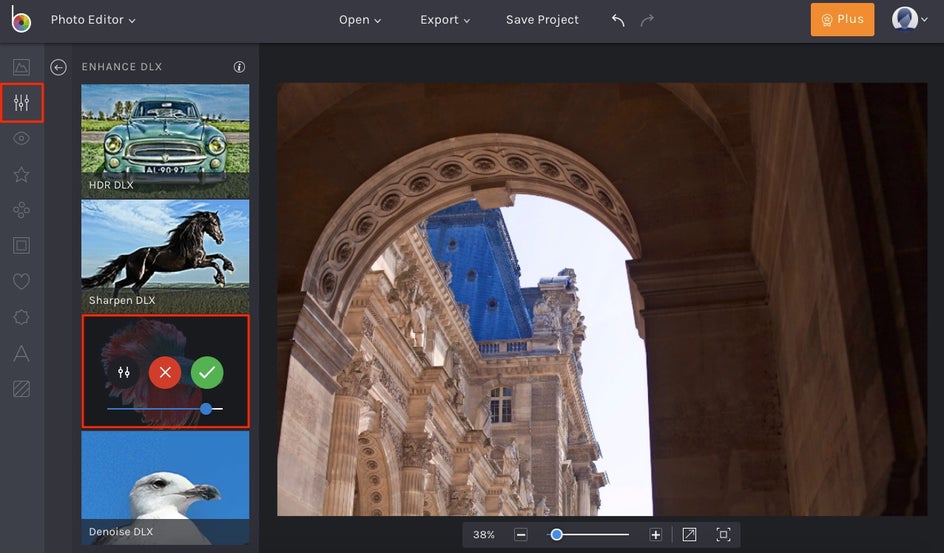
Task: Adjust the zoom level slider
Action: coord(589,534)
